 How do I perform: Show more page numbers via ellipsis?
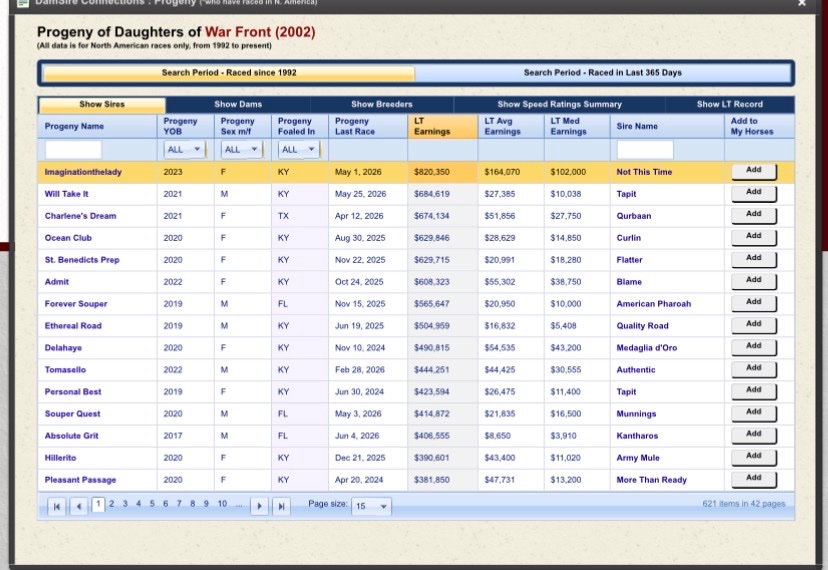[x=239, y=504]
